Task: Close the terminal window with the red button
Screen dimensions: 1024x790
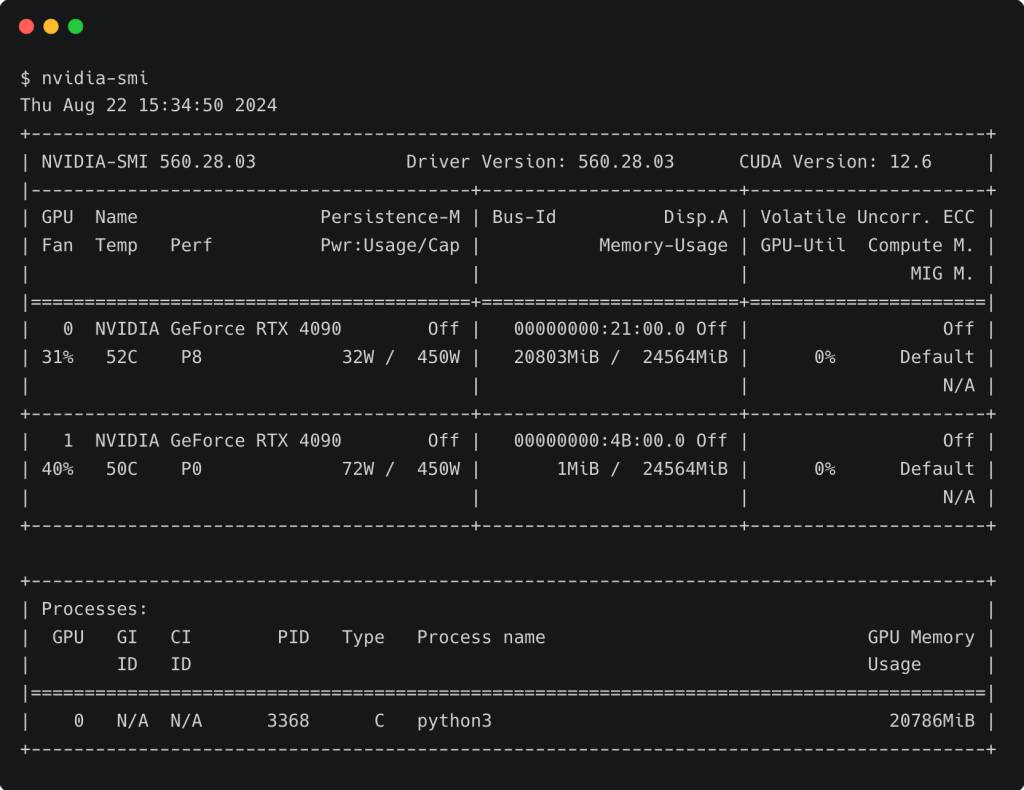Action: tap(27, 26)
